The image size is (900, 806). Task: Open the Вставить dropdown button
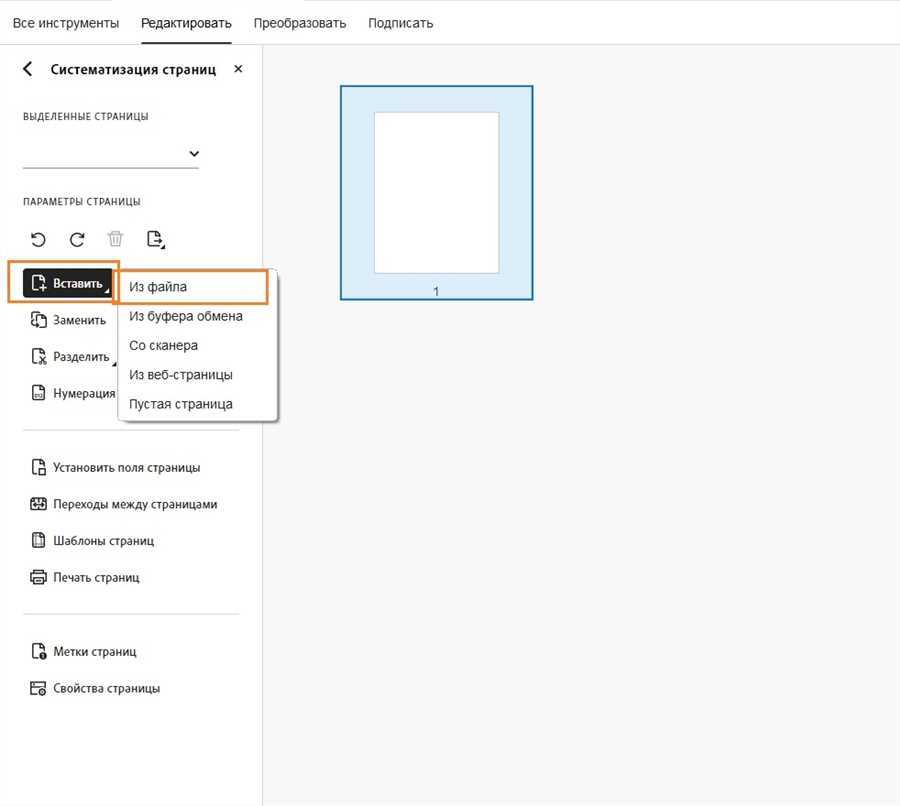(68, 283)
